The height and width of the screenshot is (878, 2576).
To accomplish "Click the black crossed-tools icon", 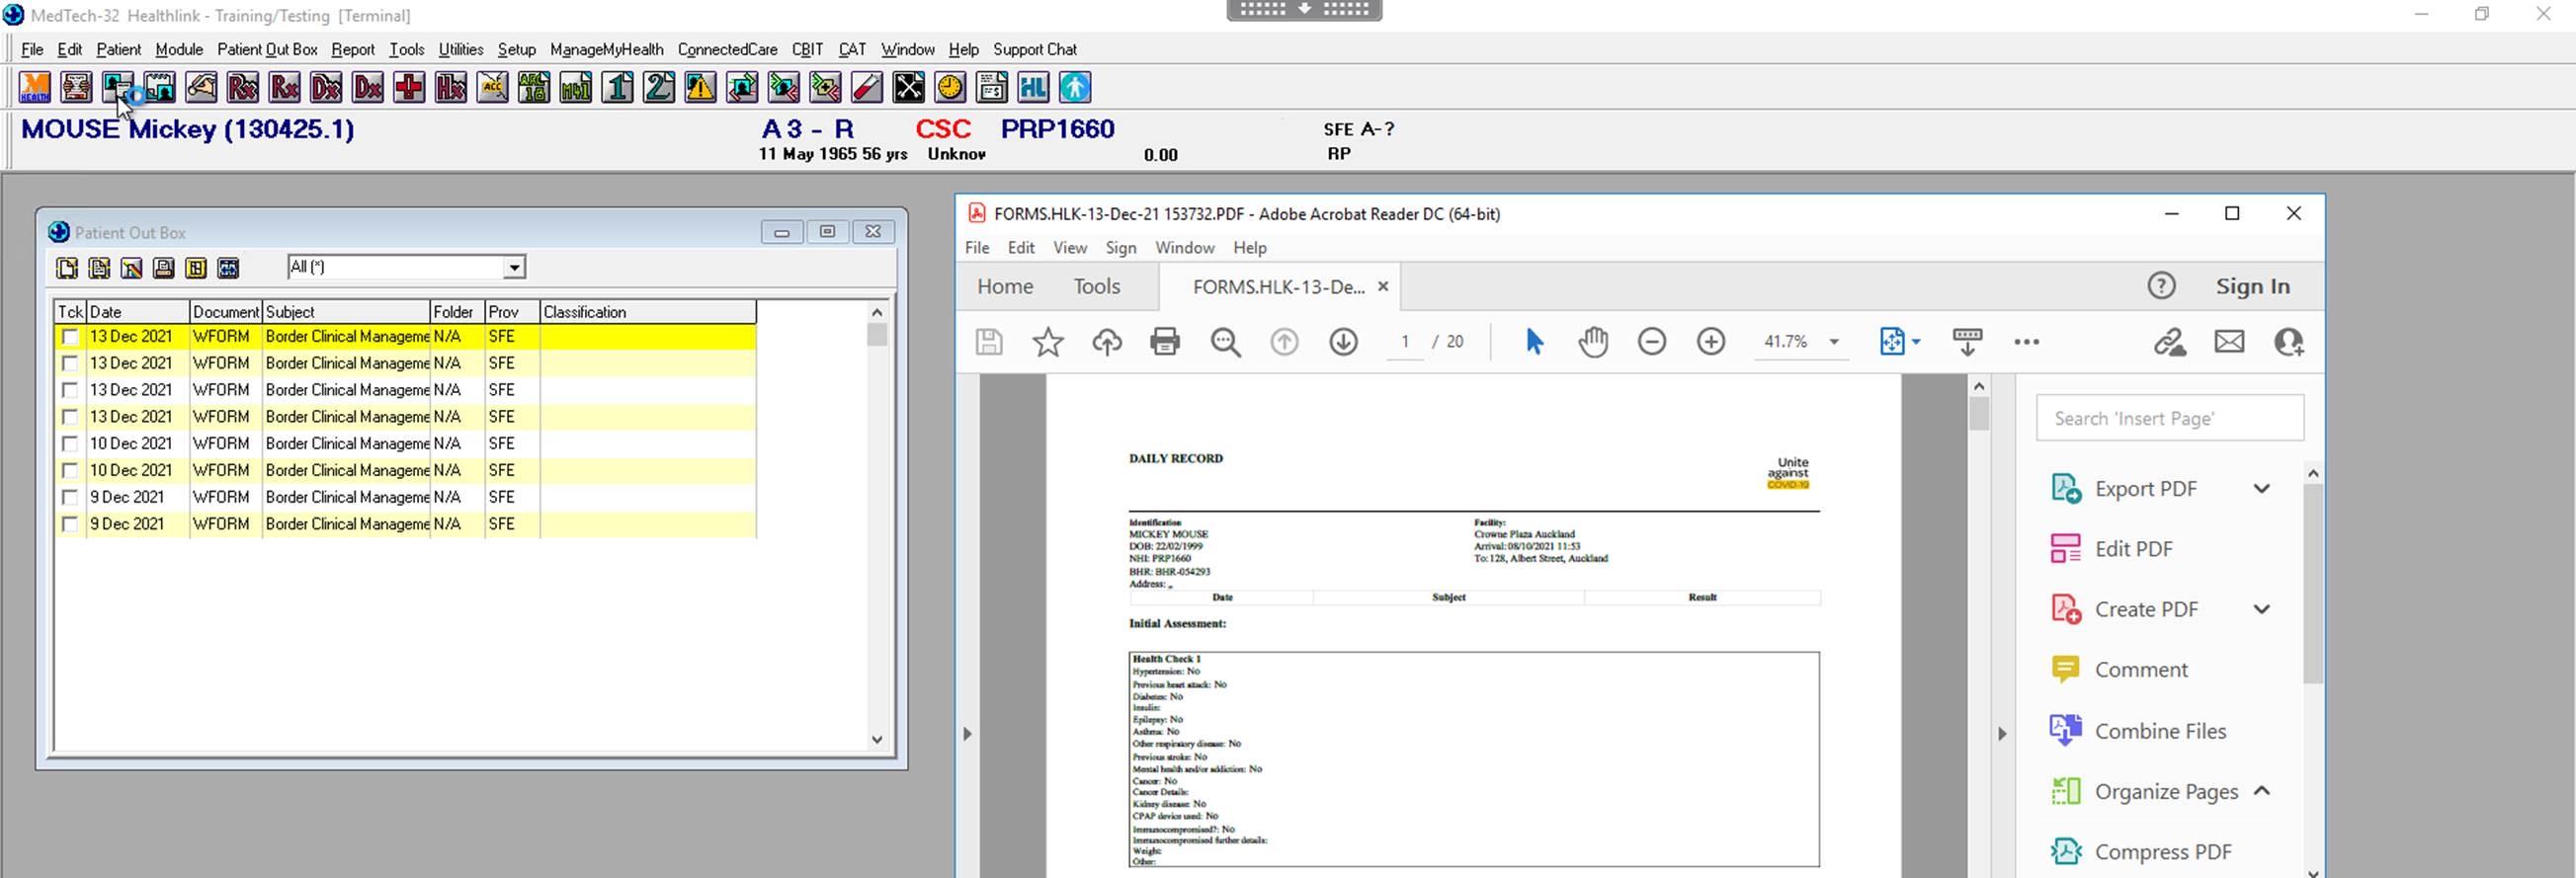I will tap(908, 88).
